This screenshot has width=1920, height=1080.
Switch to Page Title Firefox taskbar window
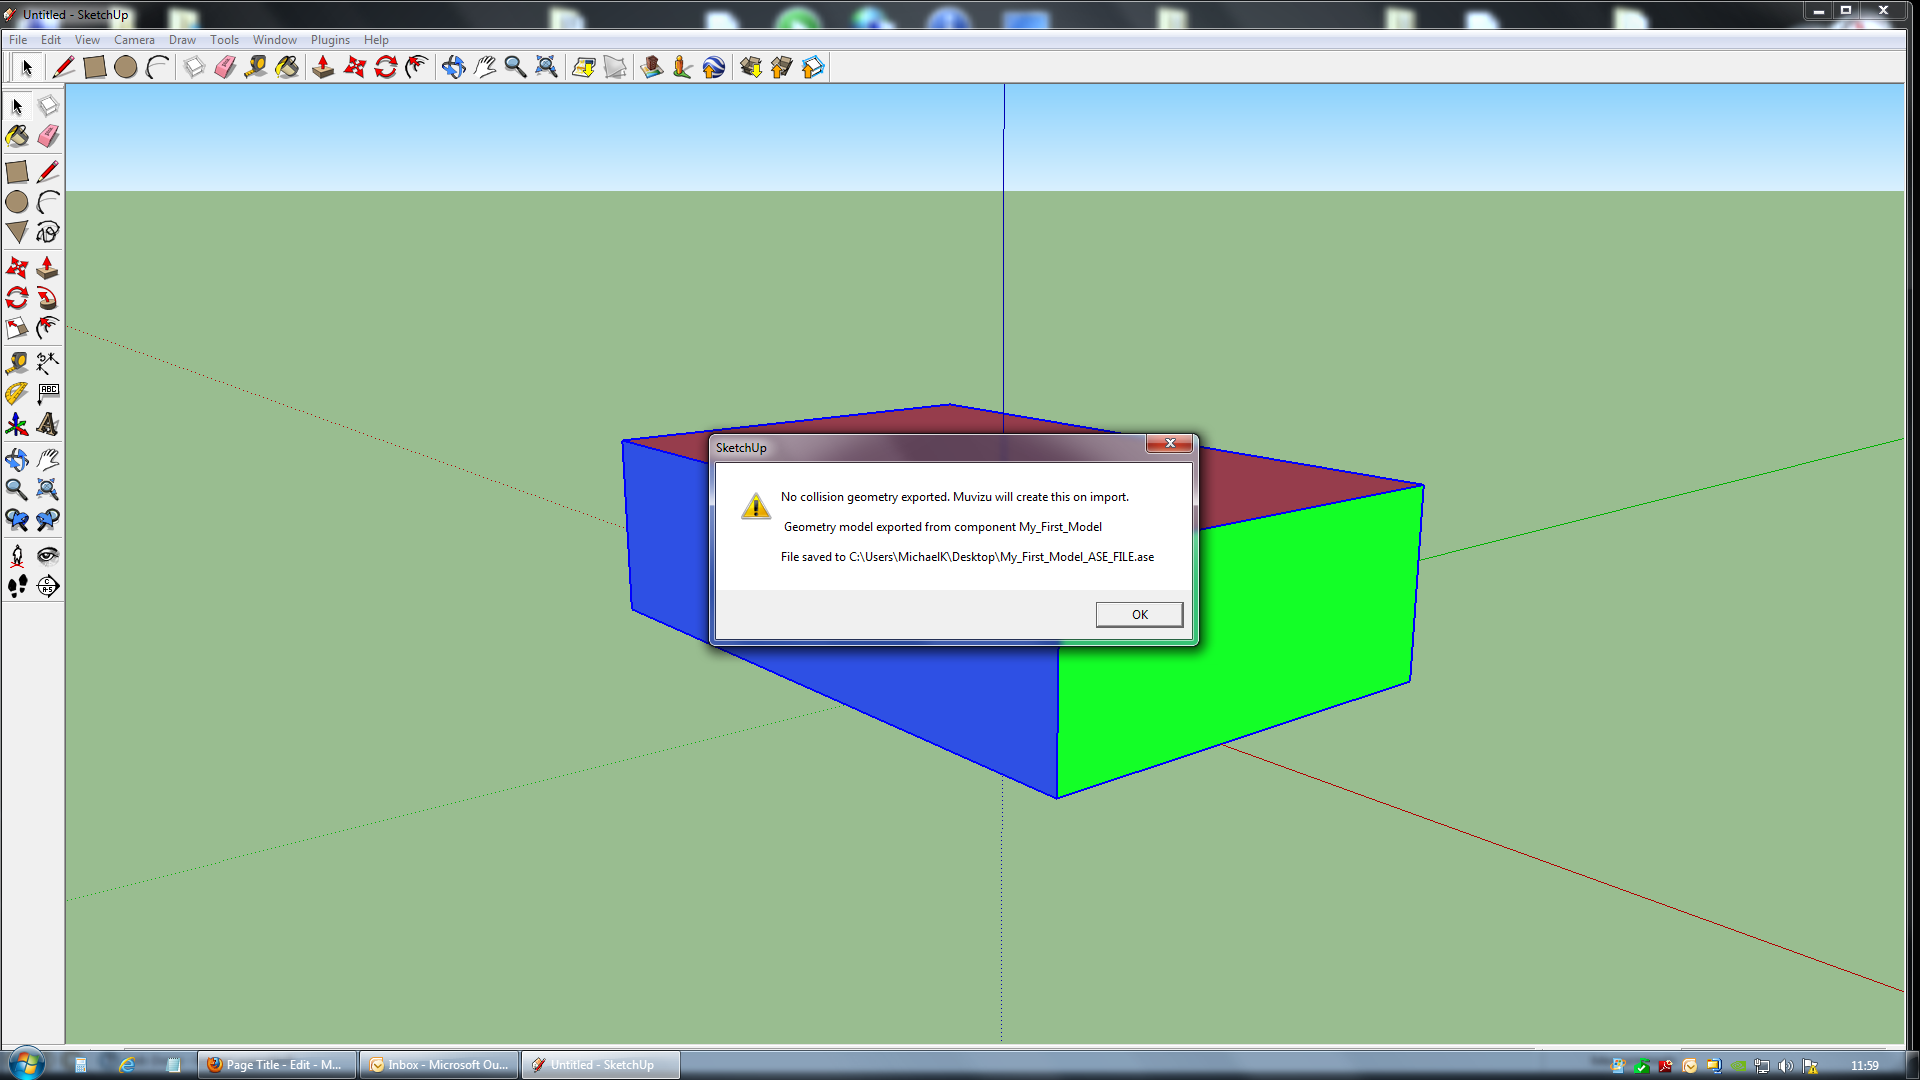277,1065
